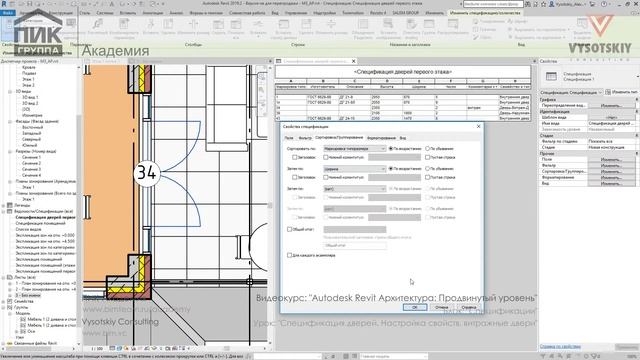Click the project browser vertical scrollbar
Screen dimensions: 640x360
click(x=78, y=204)
